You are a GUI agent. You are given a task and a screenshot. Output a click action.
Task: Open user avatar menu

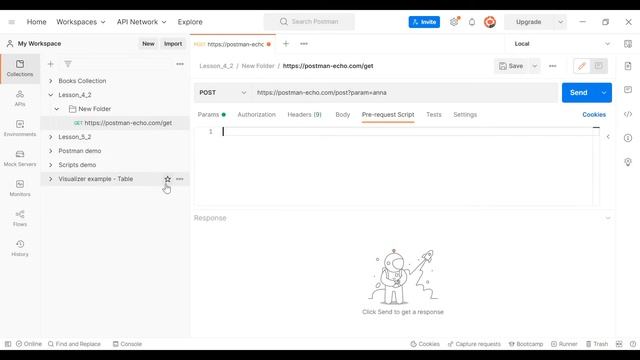tap(490, 22)
